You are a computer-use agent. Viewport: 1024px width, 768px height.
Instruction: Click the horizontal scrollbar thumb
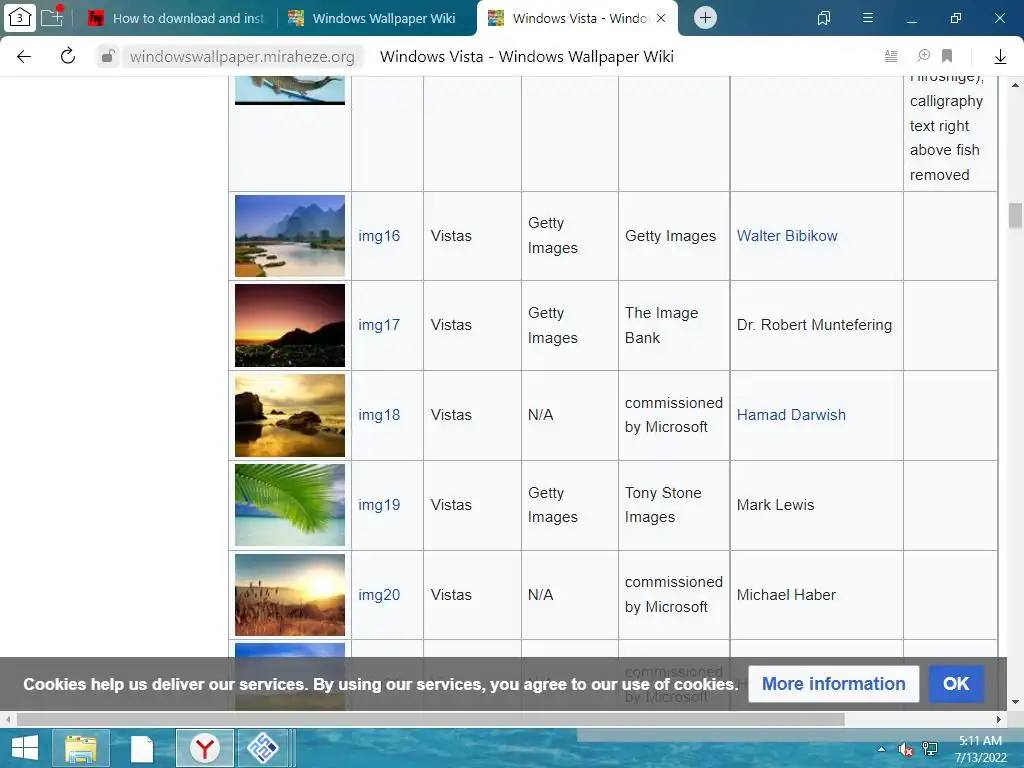click(430, 719)
